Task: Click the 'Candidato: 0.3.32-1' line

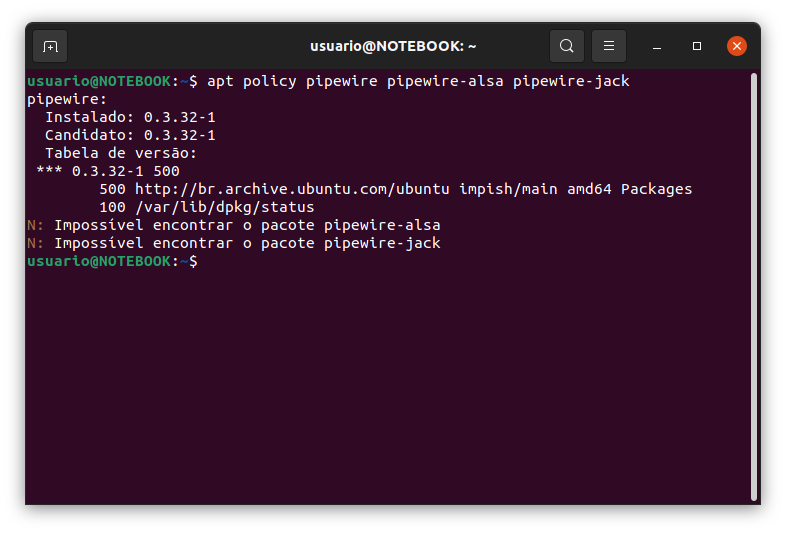Action: coord(130,135)
